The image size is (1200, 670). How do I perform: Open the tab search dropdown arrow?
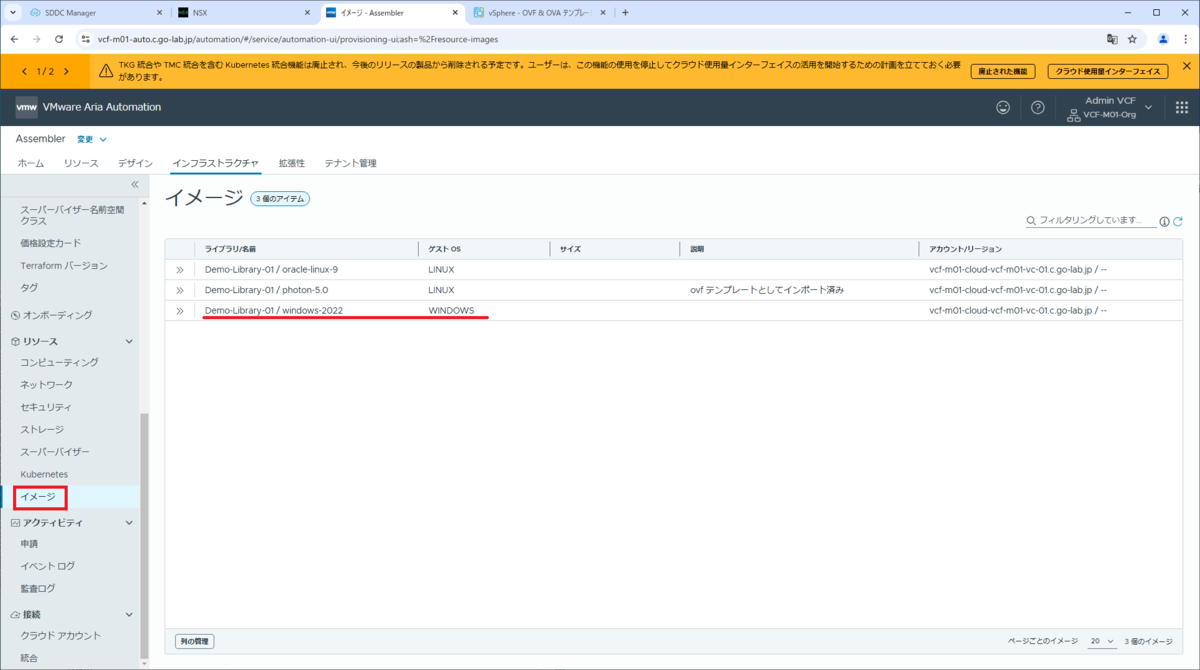[x=13, y=13]
